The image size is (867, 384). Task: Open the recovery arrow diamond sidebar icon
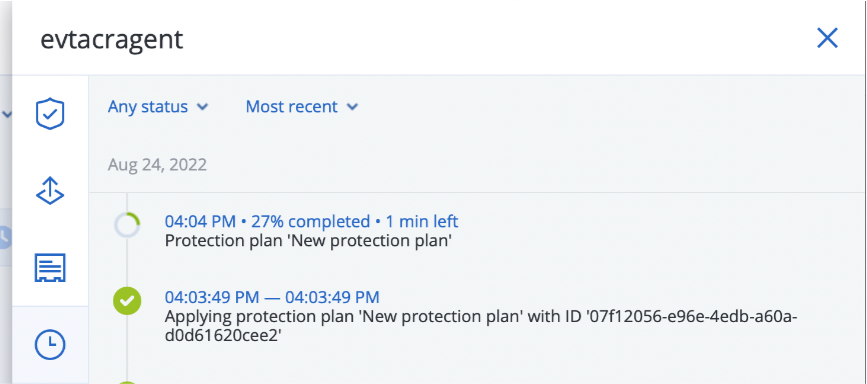coord(50,191)
